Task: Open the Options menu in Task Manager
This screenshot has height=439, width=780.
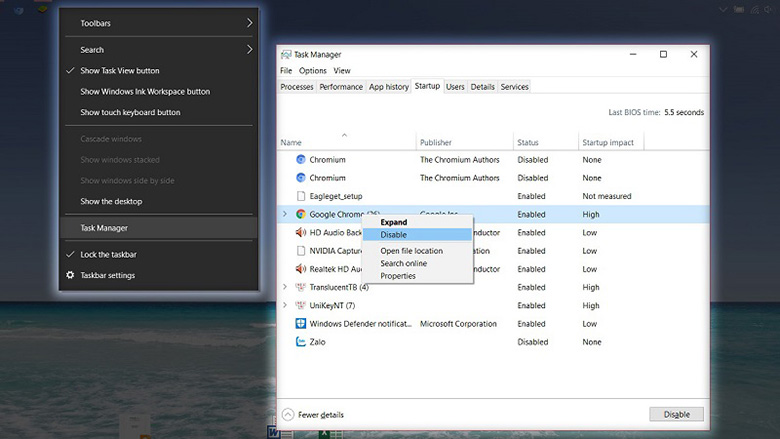Action: pyautogui.click(x=312, y=71)
